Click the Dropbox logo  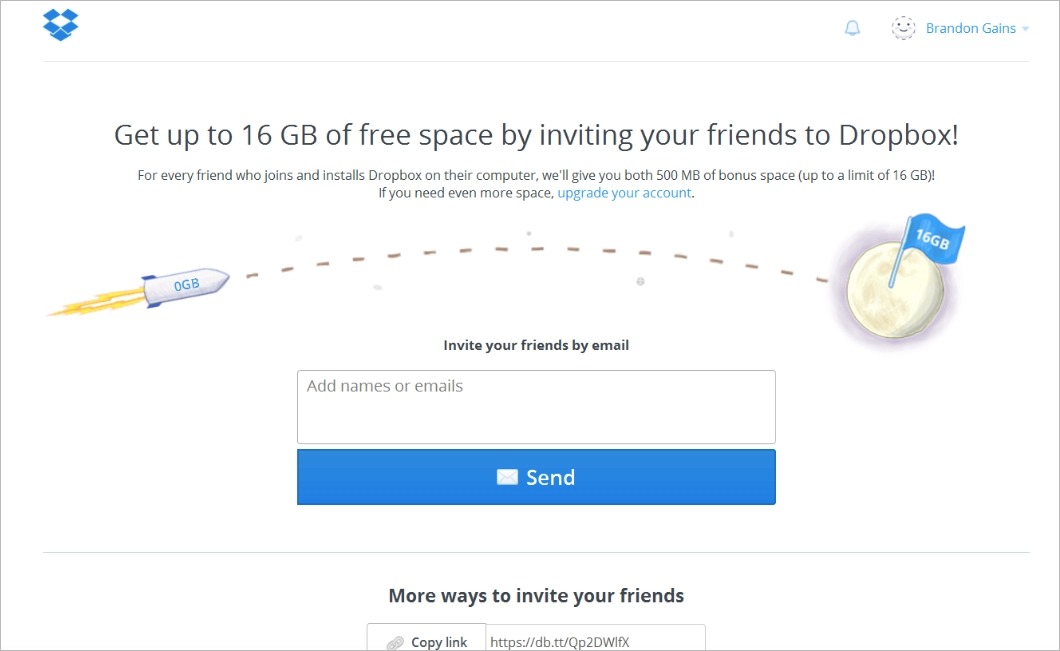tap(60, 25)
